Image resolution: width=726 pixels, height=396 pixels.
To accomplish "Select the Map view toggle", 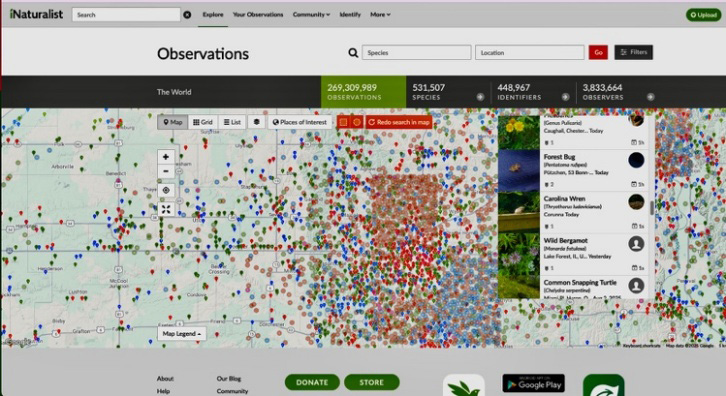I will [x=173, y=122].
